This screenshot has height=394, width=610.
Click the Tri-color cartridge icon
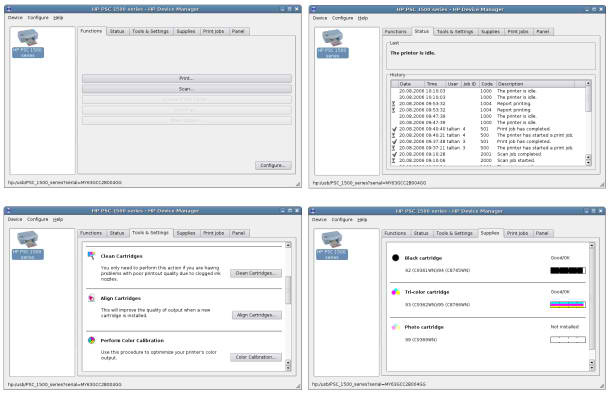tap(396, 292)
